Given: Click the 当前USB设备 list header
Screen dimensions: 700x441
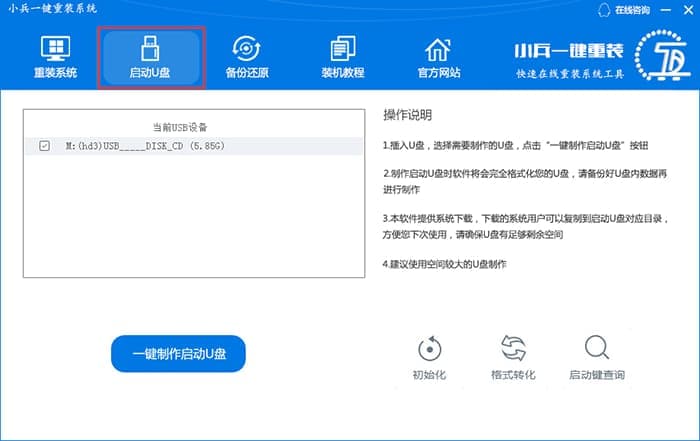Looking at the screenshot, I should [x=180, y=127].
